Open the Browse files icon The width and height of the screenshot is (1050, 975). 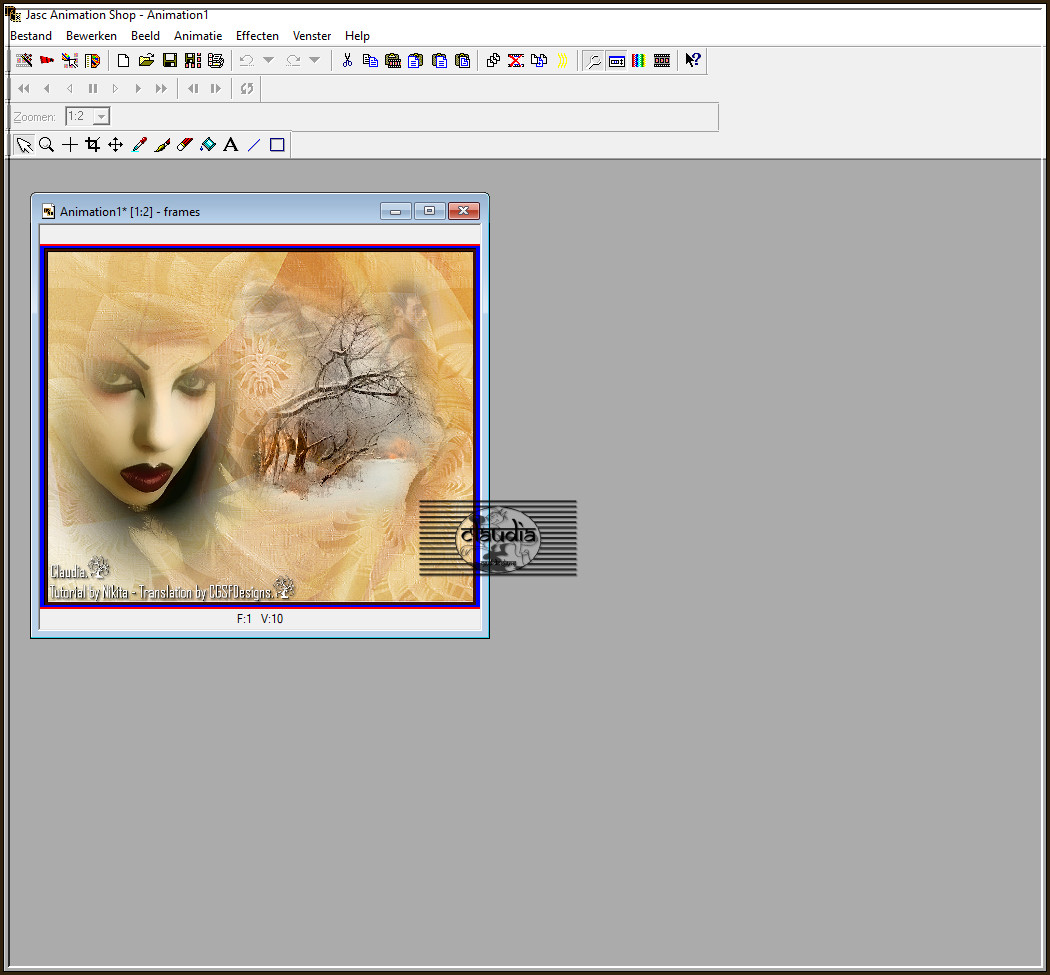coord(92,60)
